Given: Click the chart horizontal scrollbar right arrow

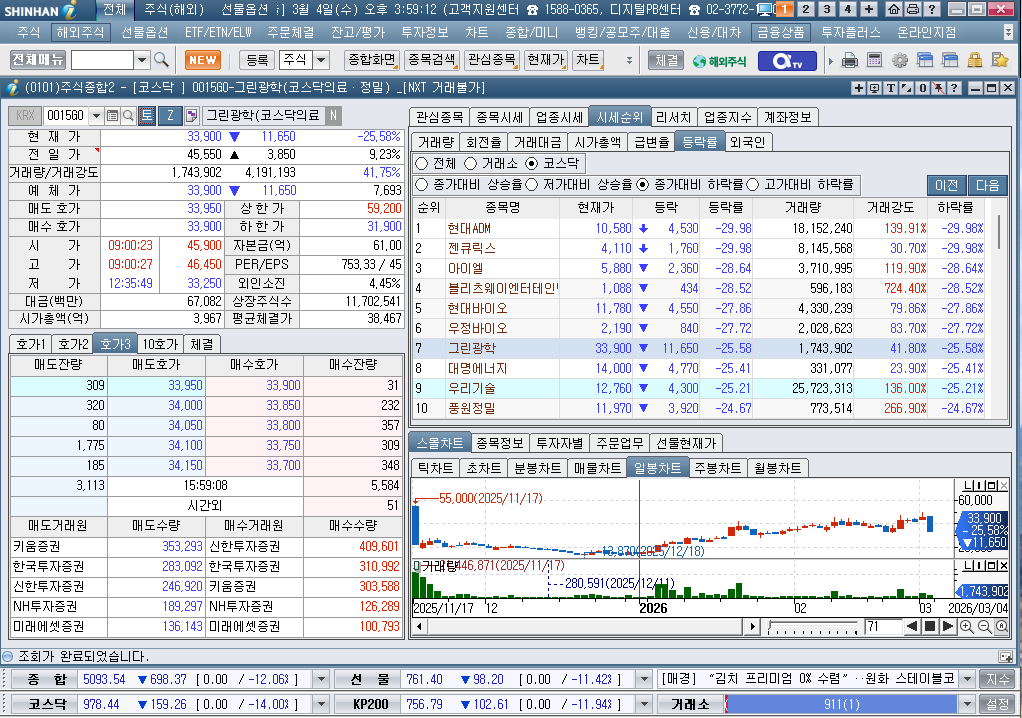Looking at the screenshot, I should click(x=753, y=627).
